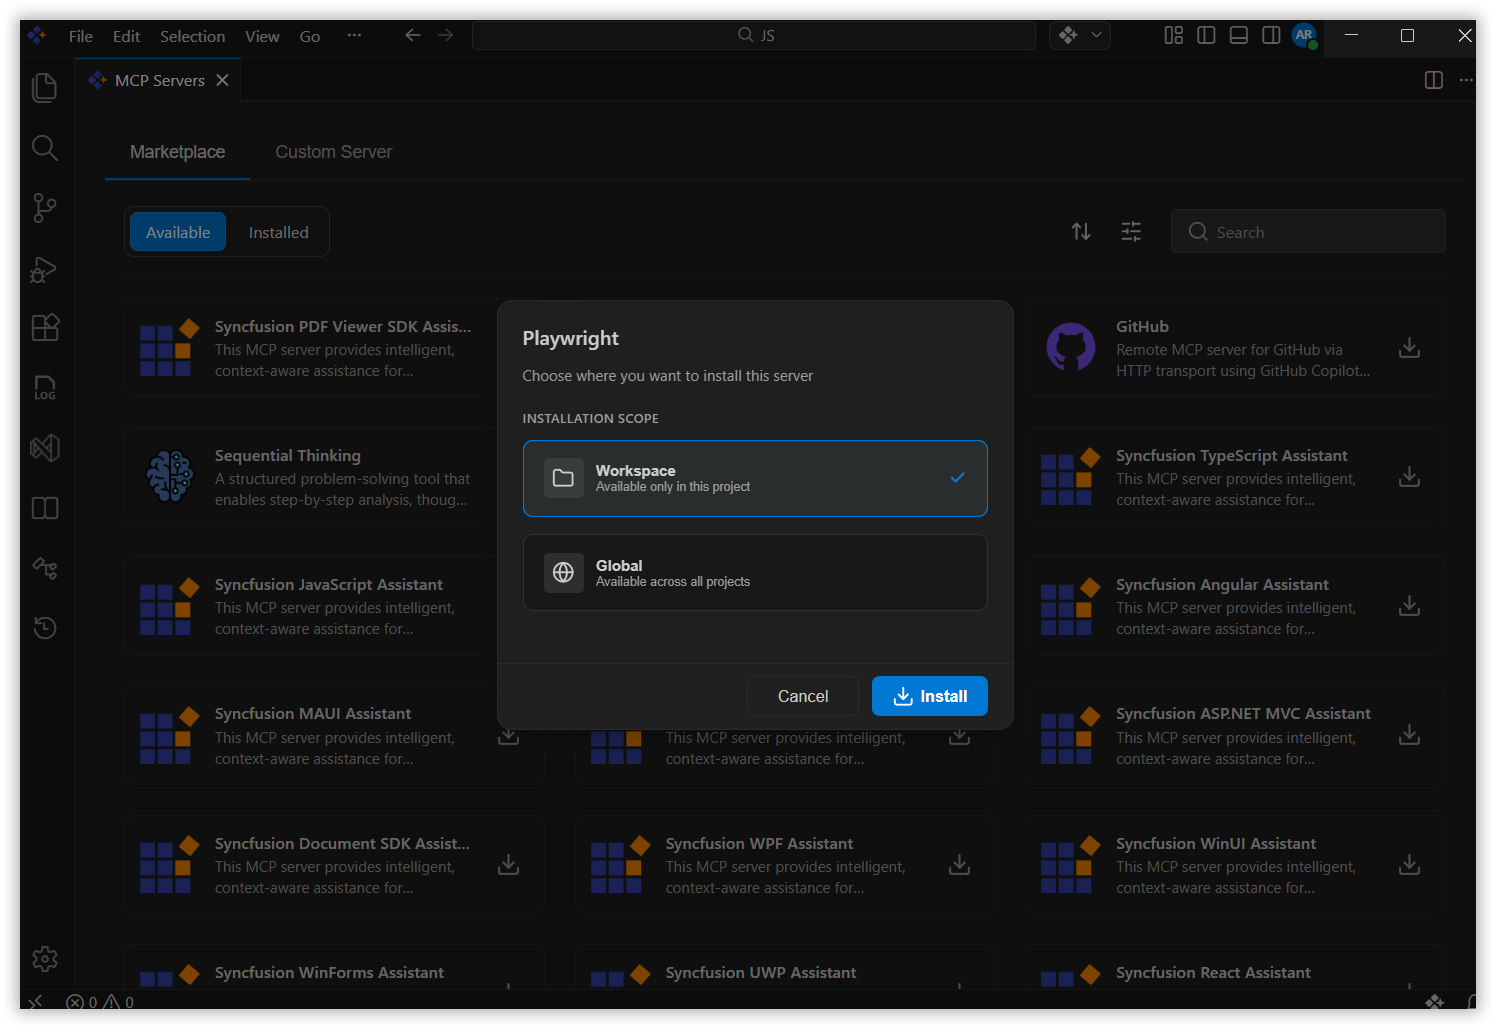Open the View menu
1496x1029 pixels.
pos(262,36)
